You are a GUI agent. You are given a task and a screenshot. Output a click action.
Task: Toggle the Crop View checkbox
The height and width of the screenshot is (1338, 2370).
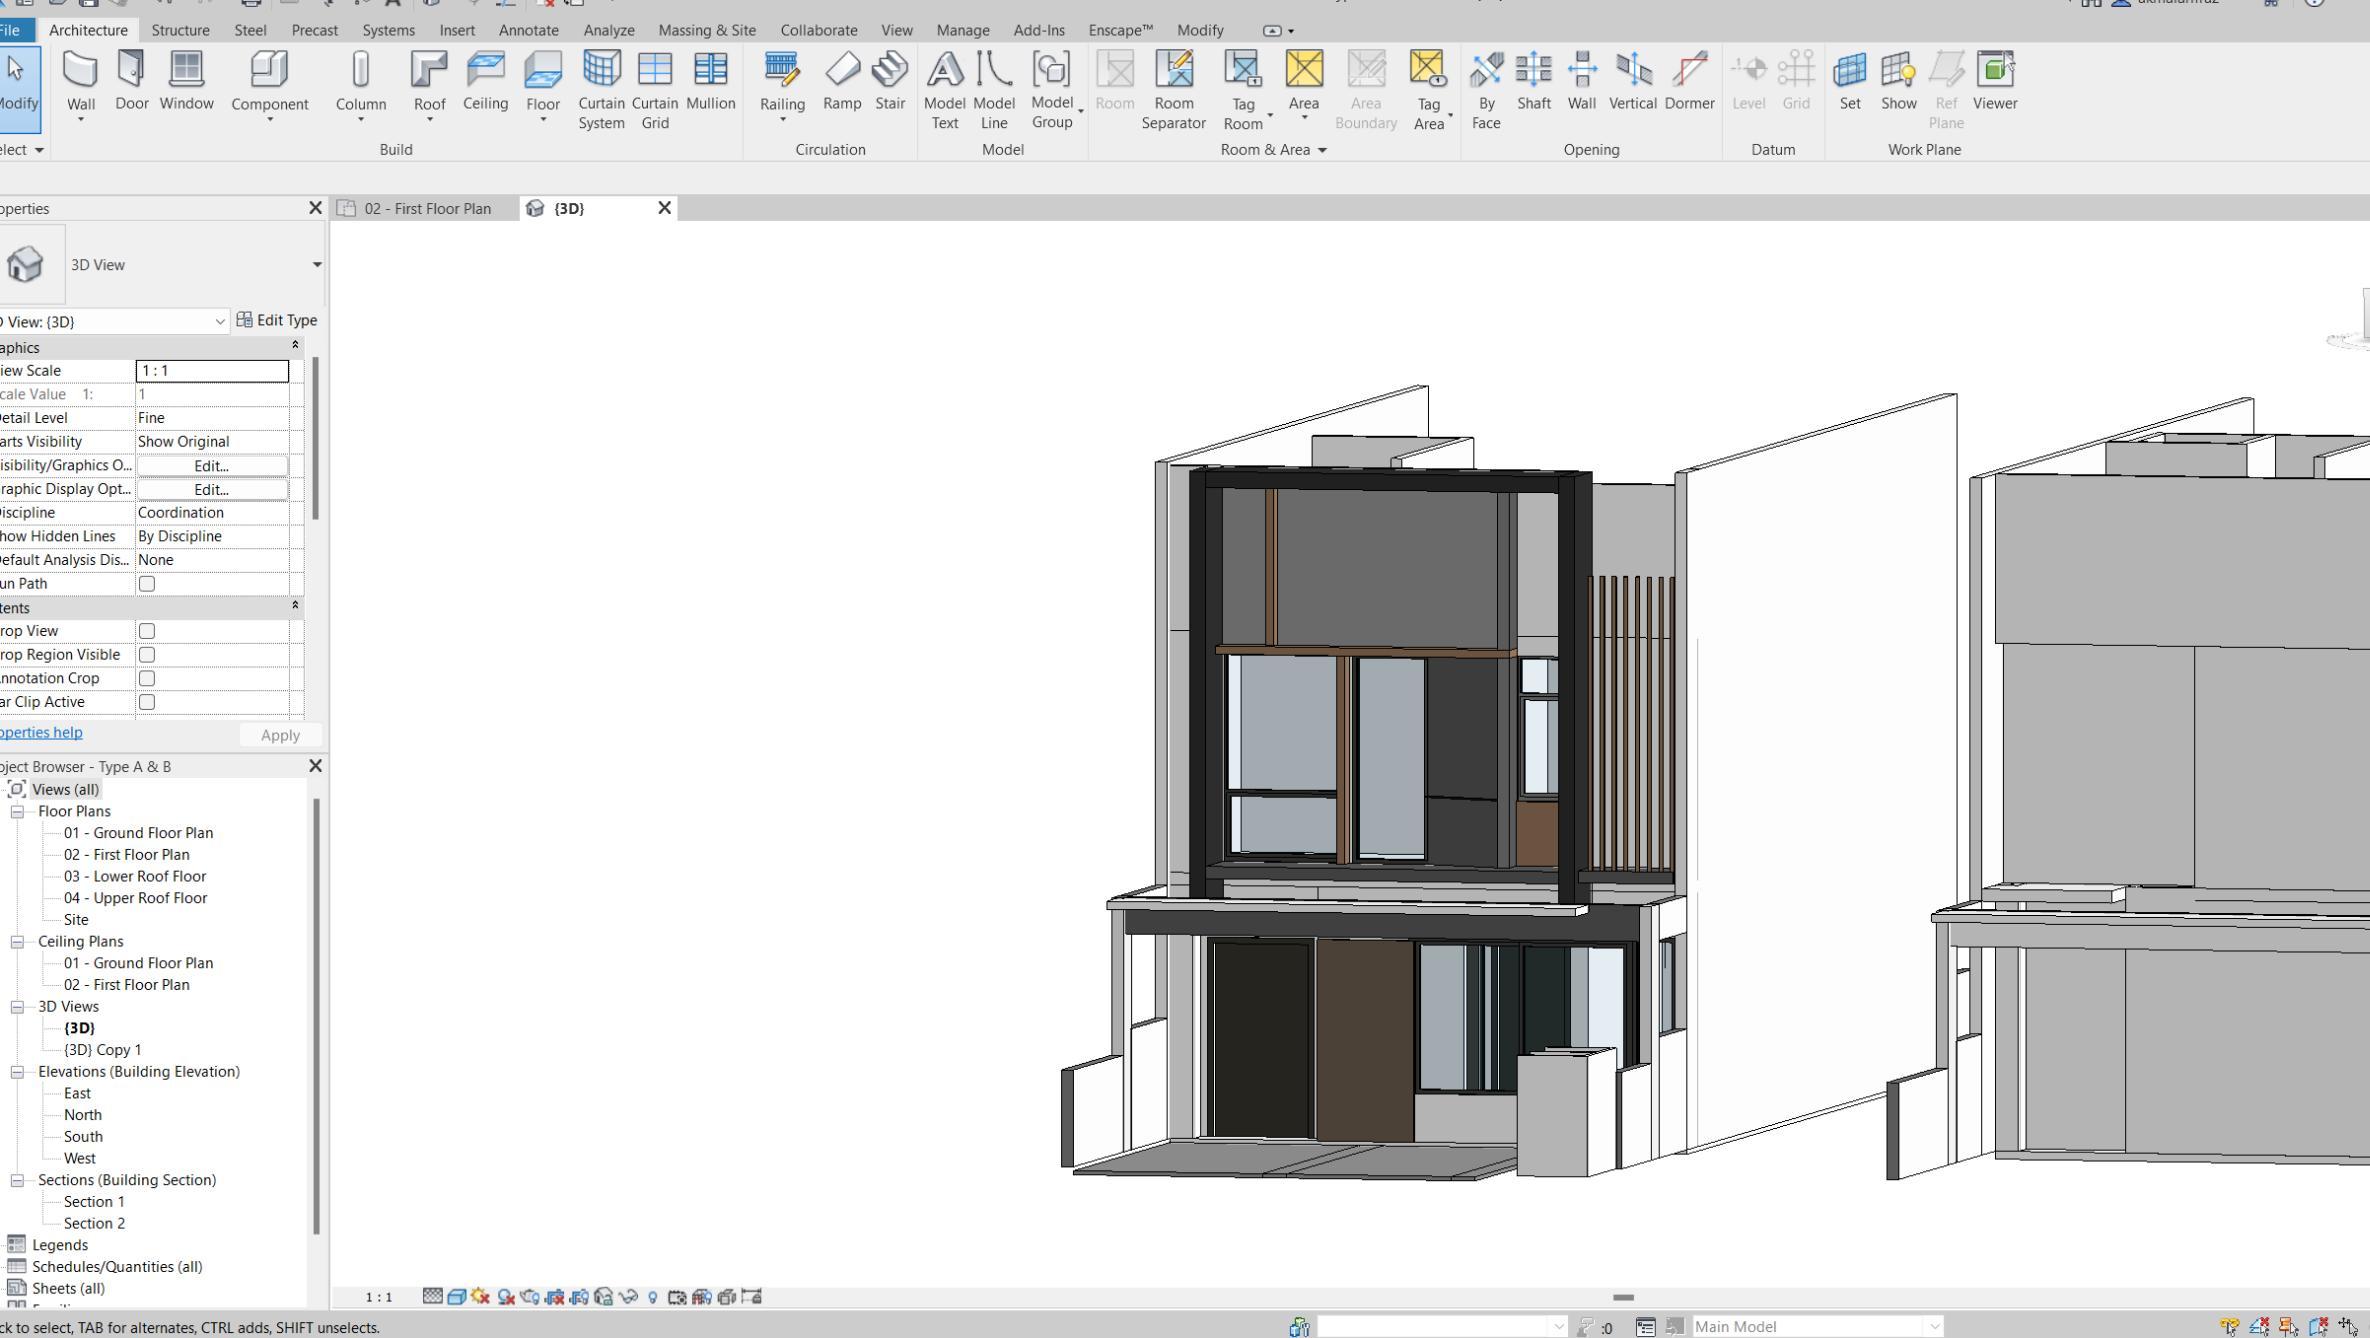click(147, 631)
